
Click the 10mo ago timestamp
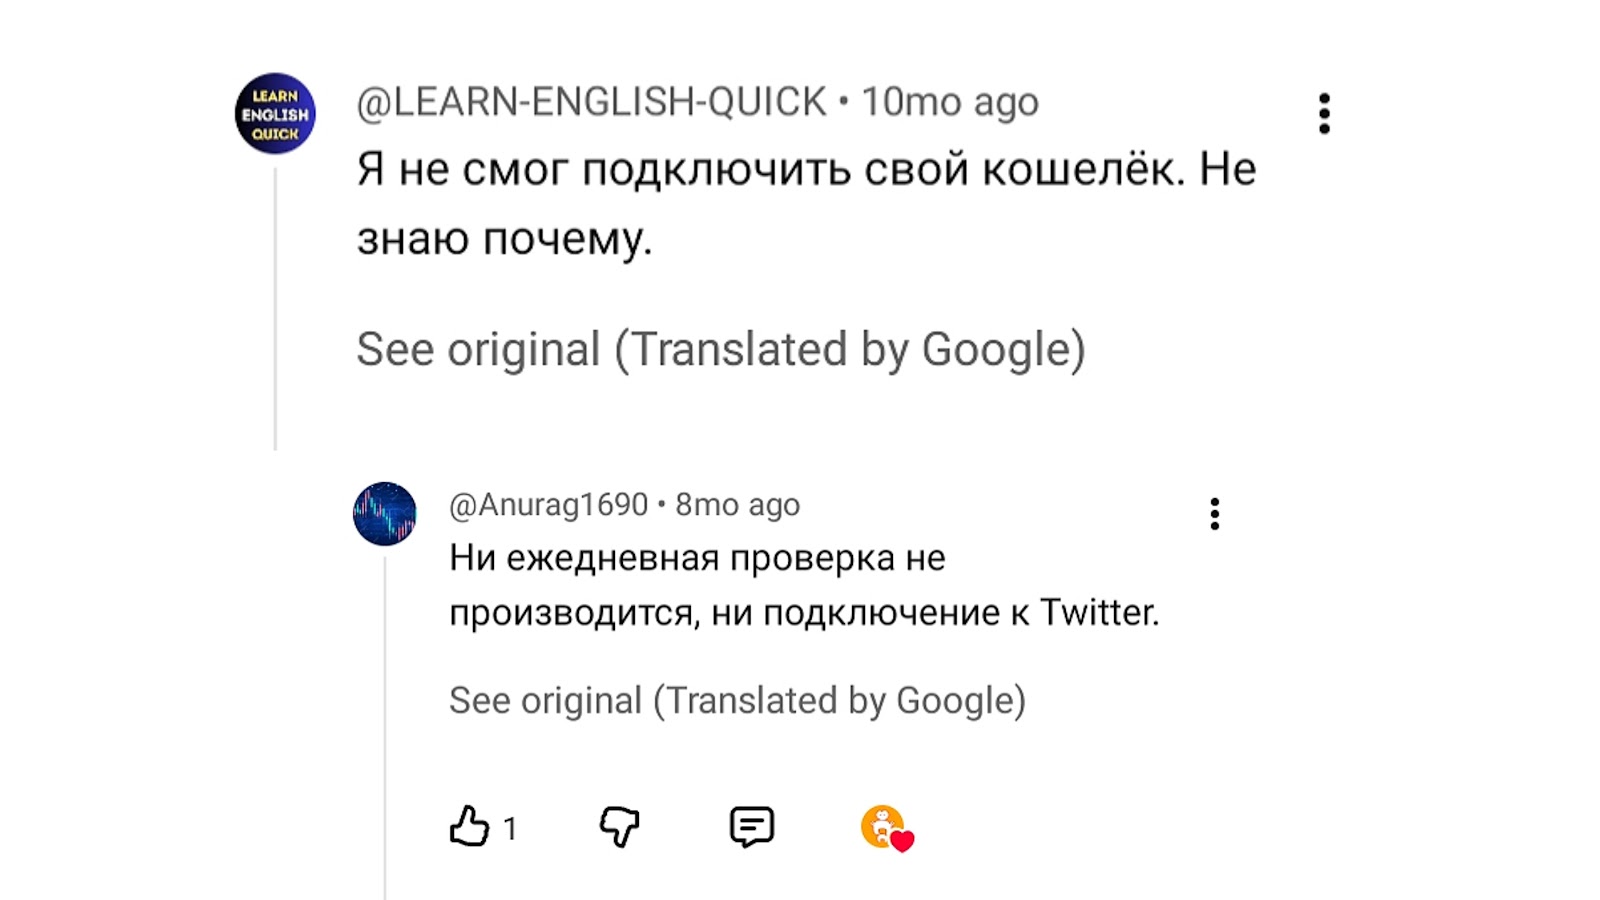(950, 102)
